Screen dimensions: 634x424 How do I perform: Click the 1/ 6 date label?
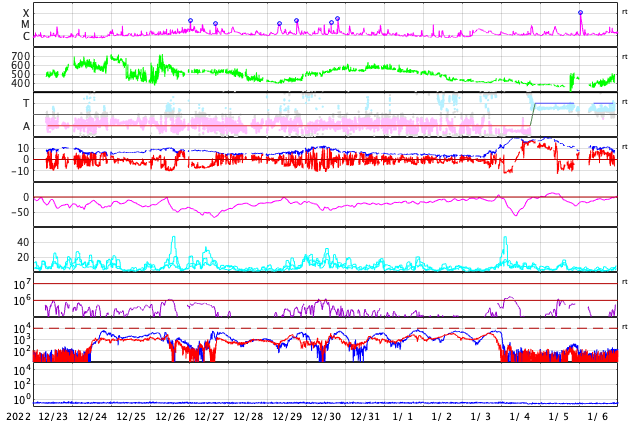click(598, 416)
